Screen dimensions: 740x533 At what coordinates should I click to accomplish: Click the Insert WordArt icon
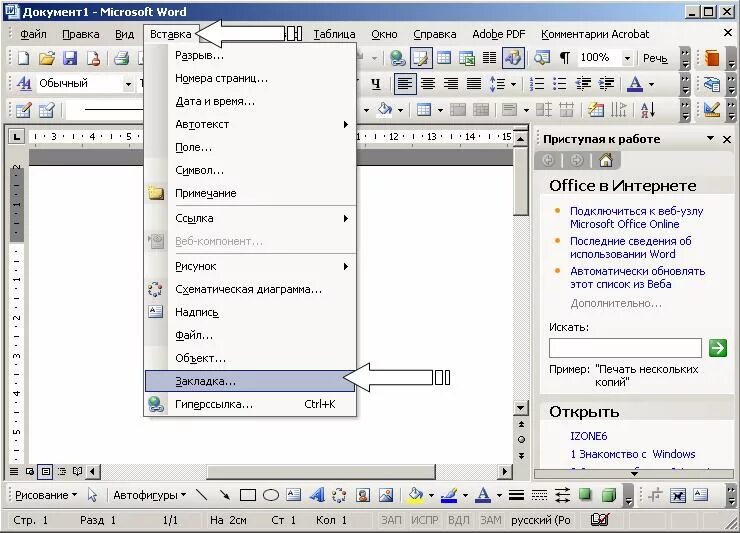[317, 495]
